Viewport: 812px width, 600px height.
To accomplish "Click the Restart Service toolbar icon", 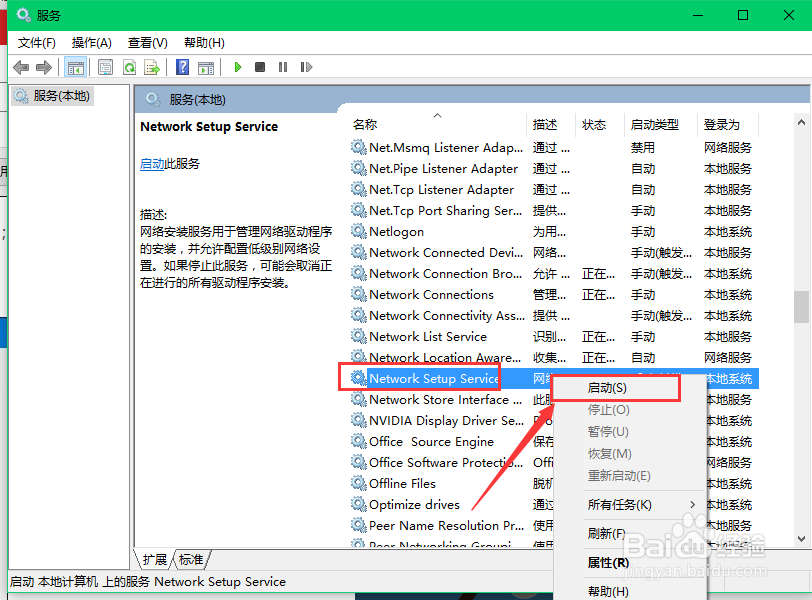I will [306, 67].
